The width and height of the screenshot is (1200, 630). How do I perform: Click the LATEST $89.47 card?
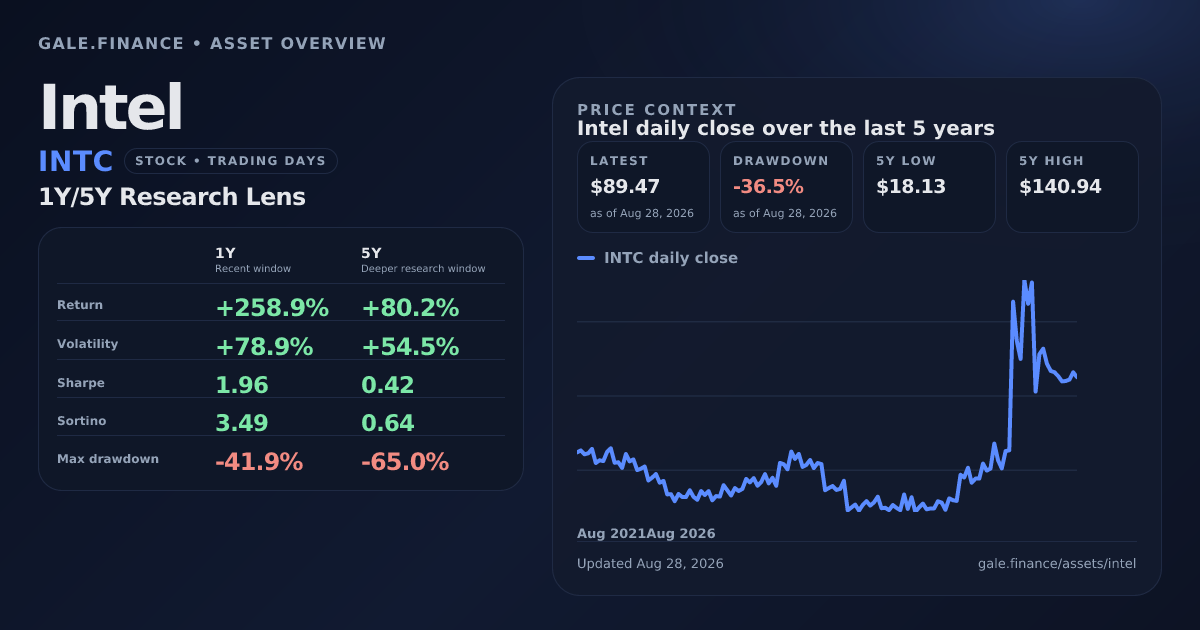pyautogui.click(x=643, y=187)
